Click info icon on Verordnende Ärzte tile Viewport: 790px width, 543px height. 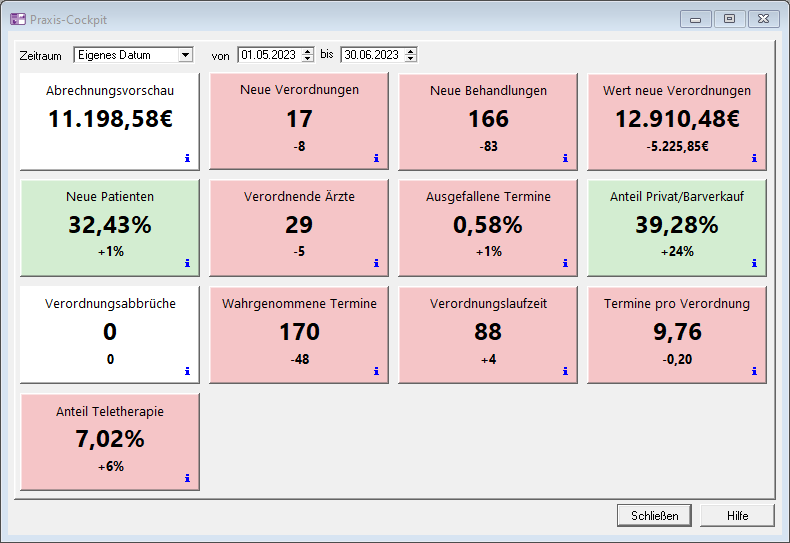[x=376, y=264]
